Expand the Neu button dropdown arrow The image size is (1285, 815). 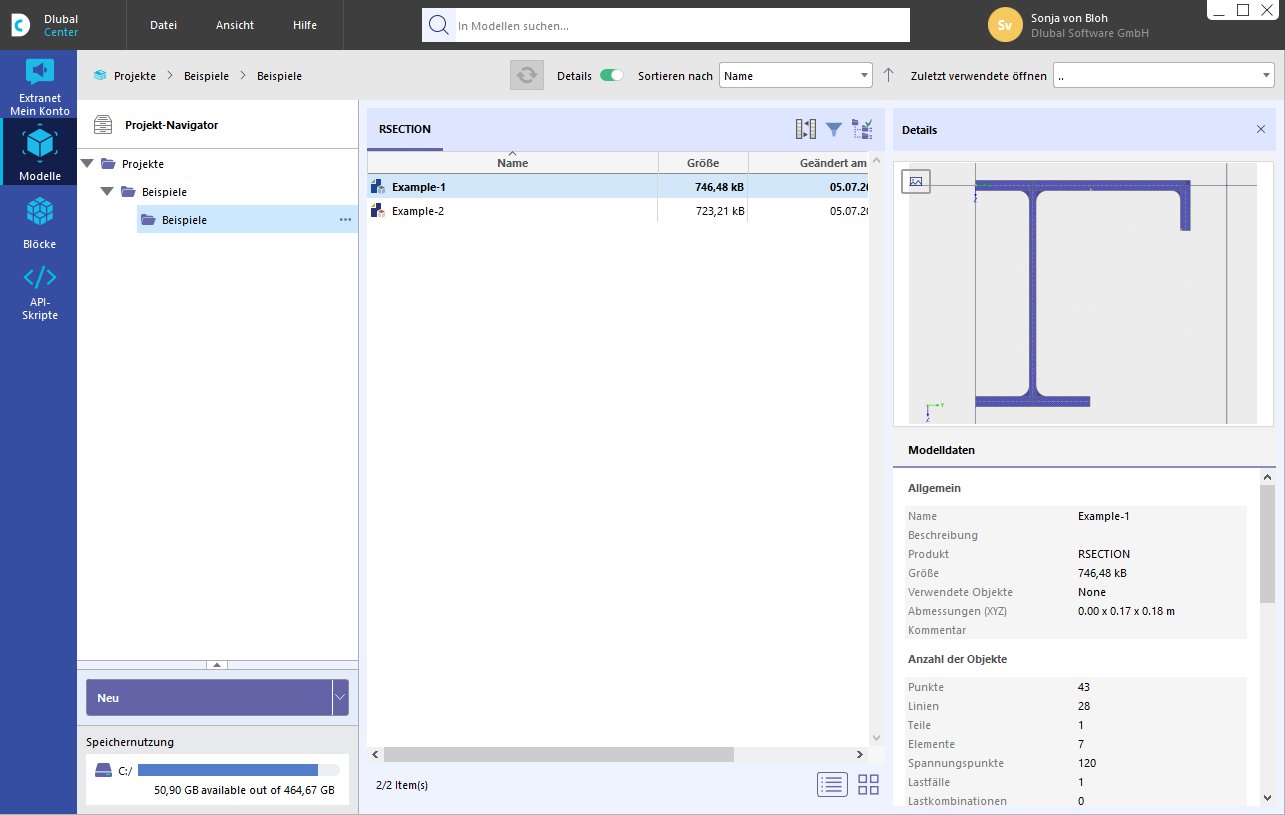point(340,697)
